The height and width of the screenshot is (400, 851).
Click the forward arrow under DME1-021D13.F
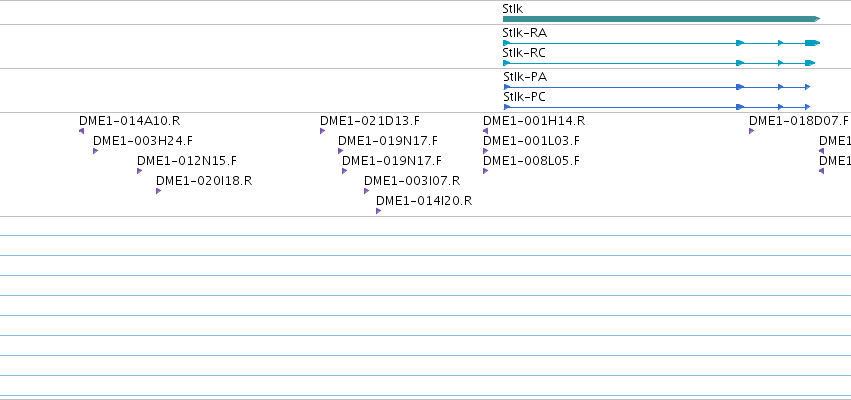pos(322,131)
